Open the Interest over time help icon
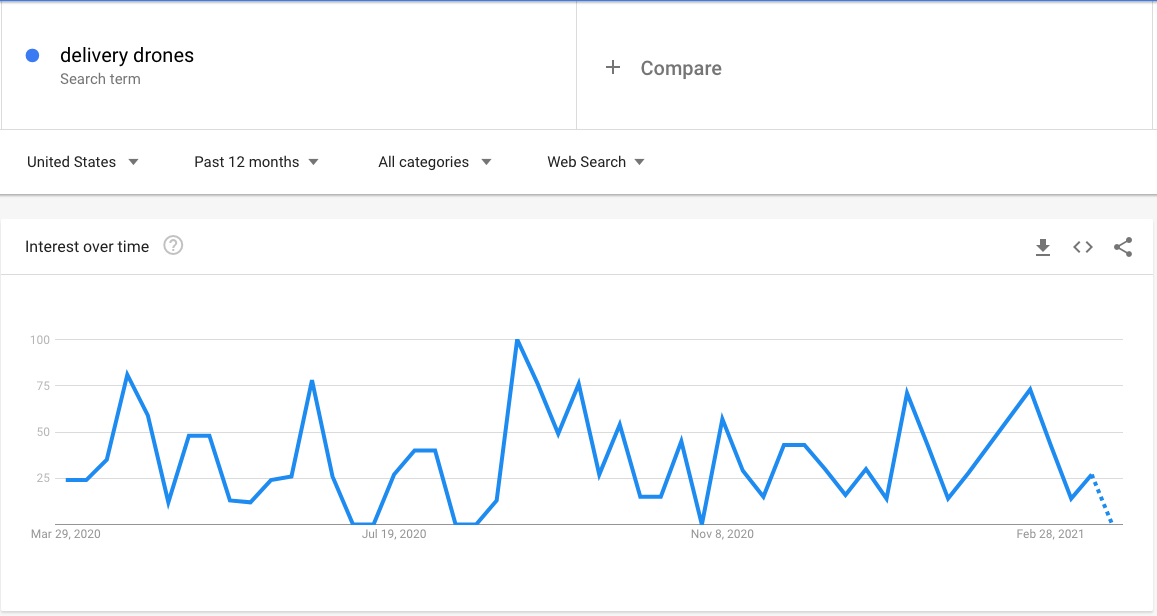The image size is (1157, 616). (173, 245)
